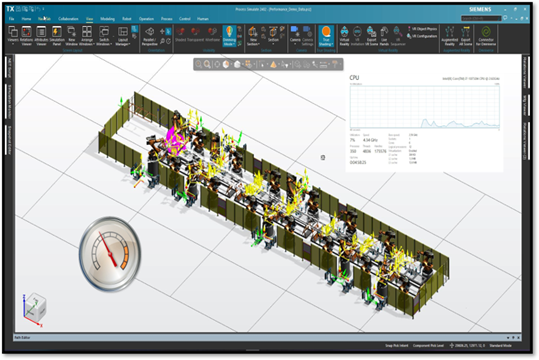539x360 pixels.
Task: Click the Augmented Reality icon
Action: point(450,36)
